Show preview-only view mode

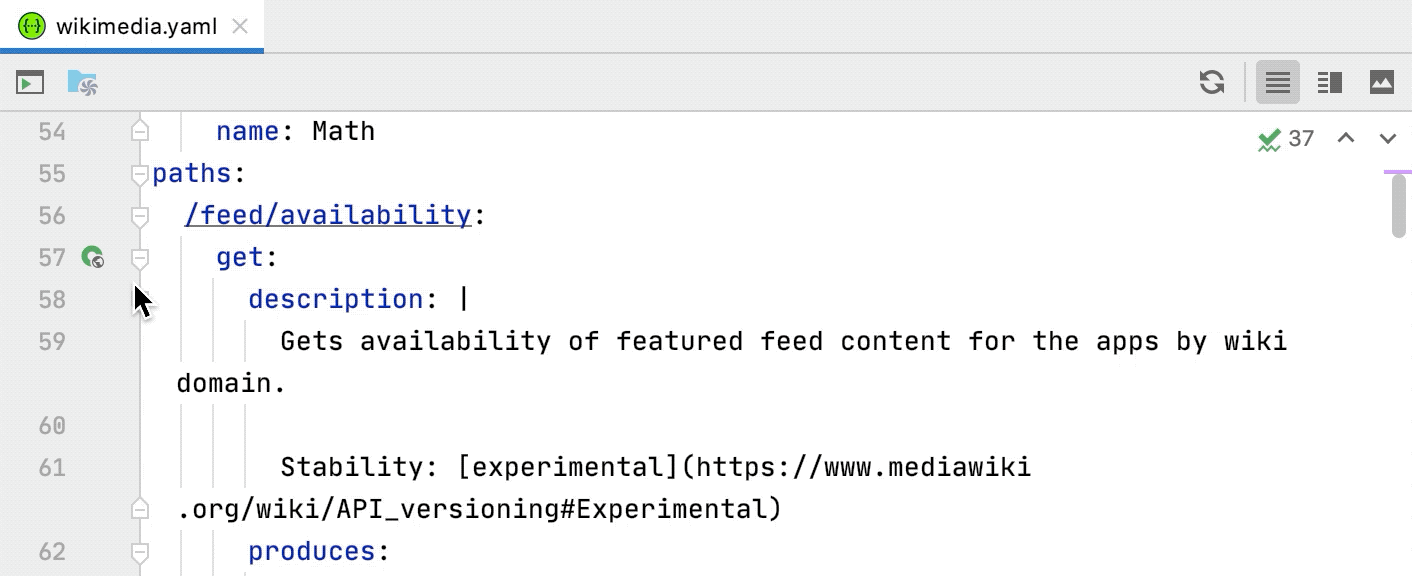1382,84
